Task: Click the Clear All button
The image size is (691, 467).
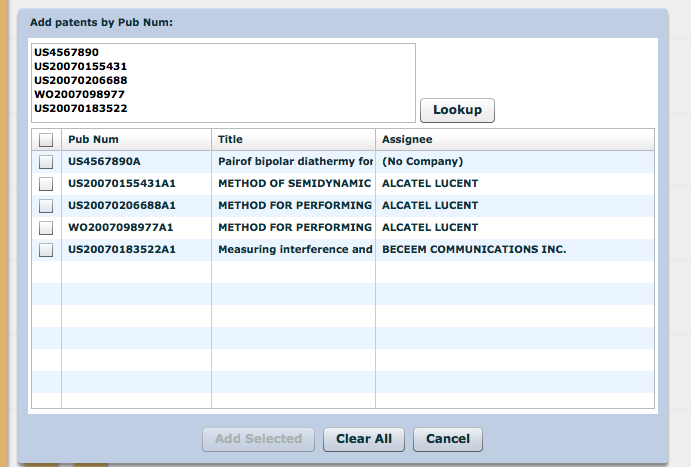Action: pyautogui.click(x=364, y=439)
